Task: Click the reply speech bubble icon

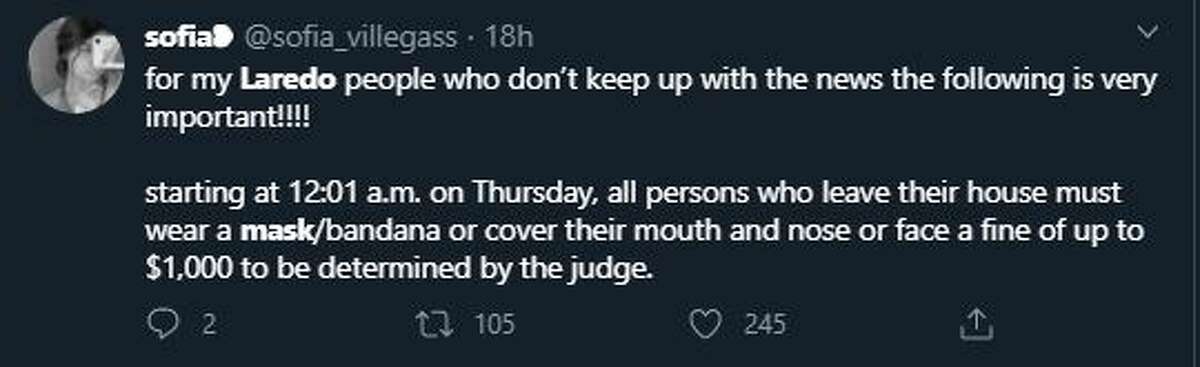Action: coord(161,324)
